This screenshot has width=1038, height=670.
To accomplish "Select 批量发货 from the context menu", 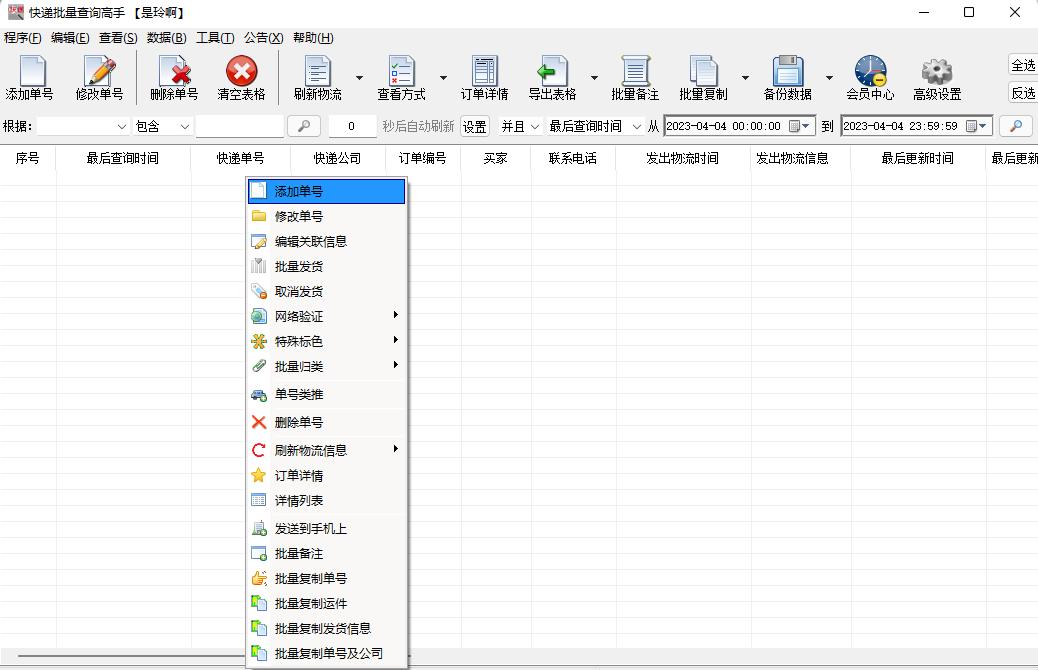I will point(300,266).
